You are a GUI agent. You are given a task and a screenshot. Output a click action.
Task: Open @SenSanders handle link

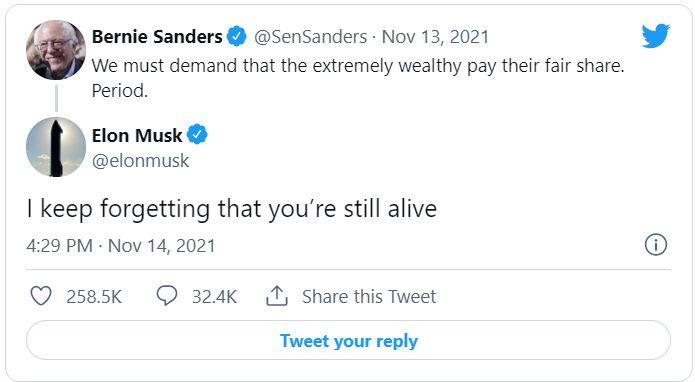[310, 37]
